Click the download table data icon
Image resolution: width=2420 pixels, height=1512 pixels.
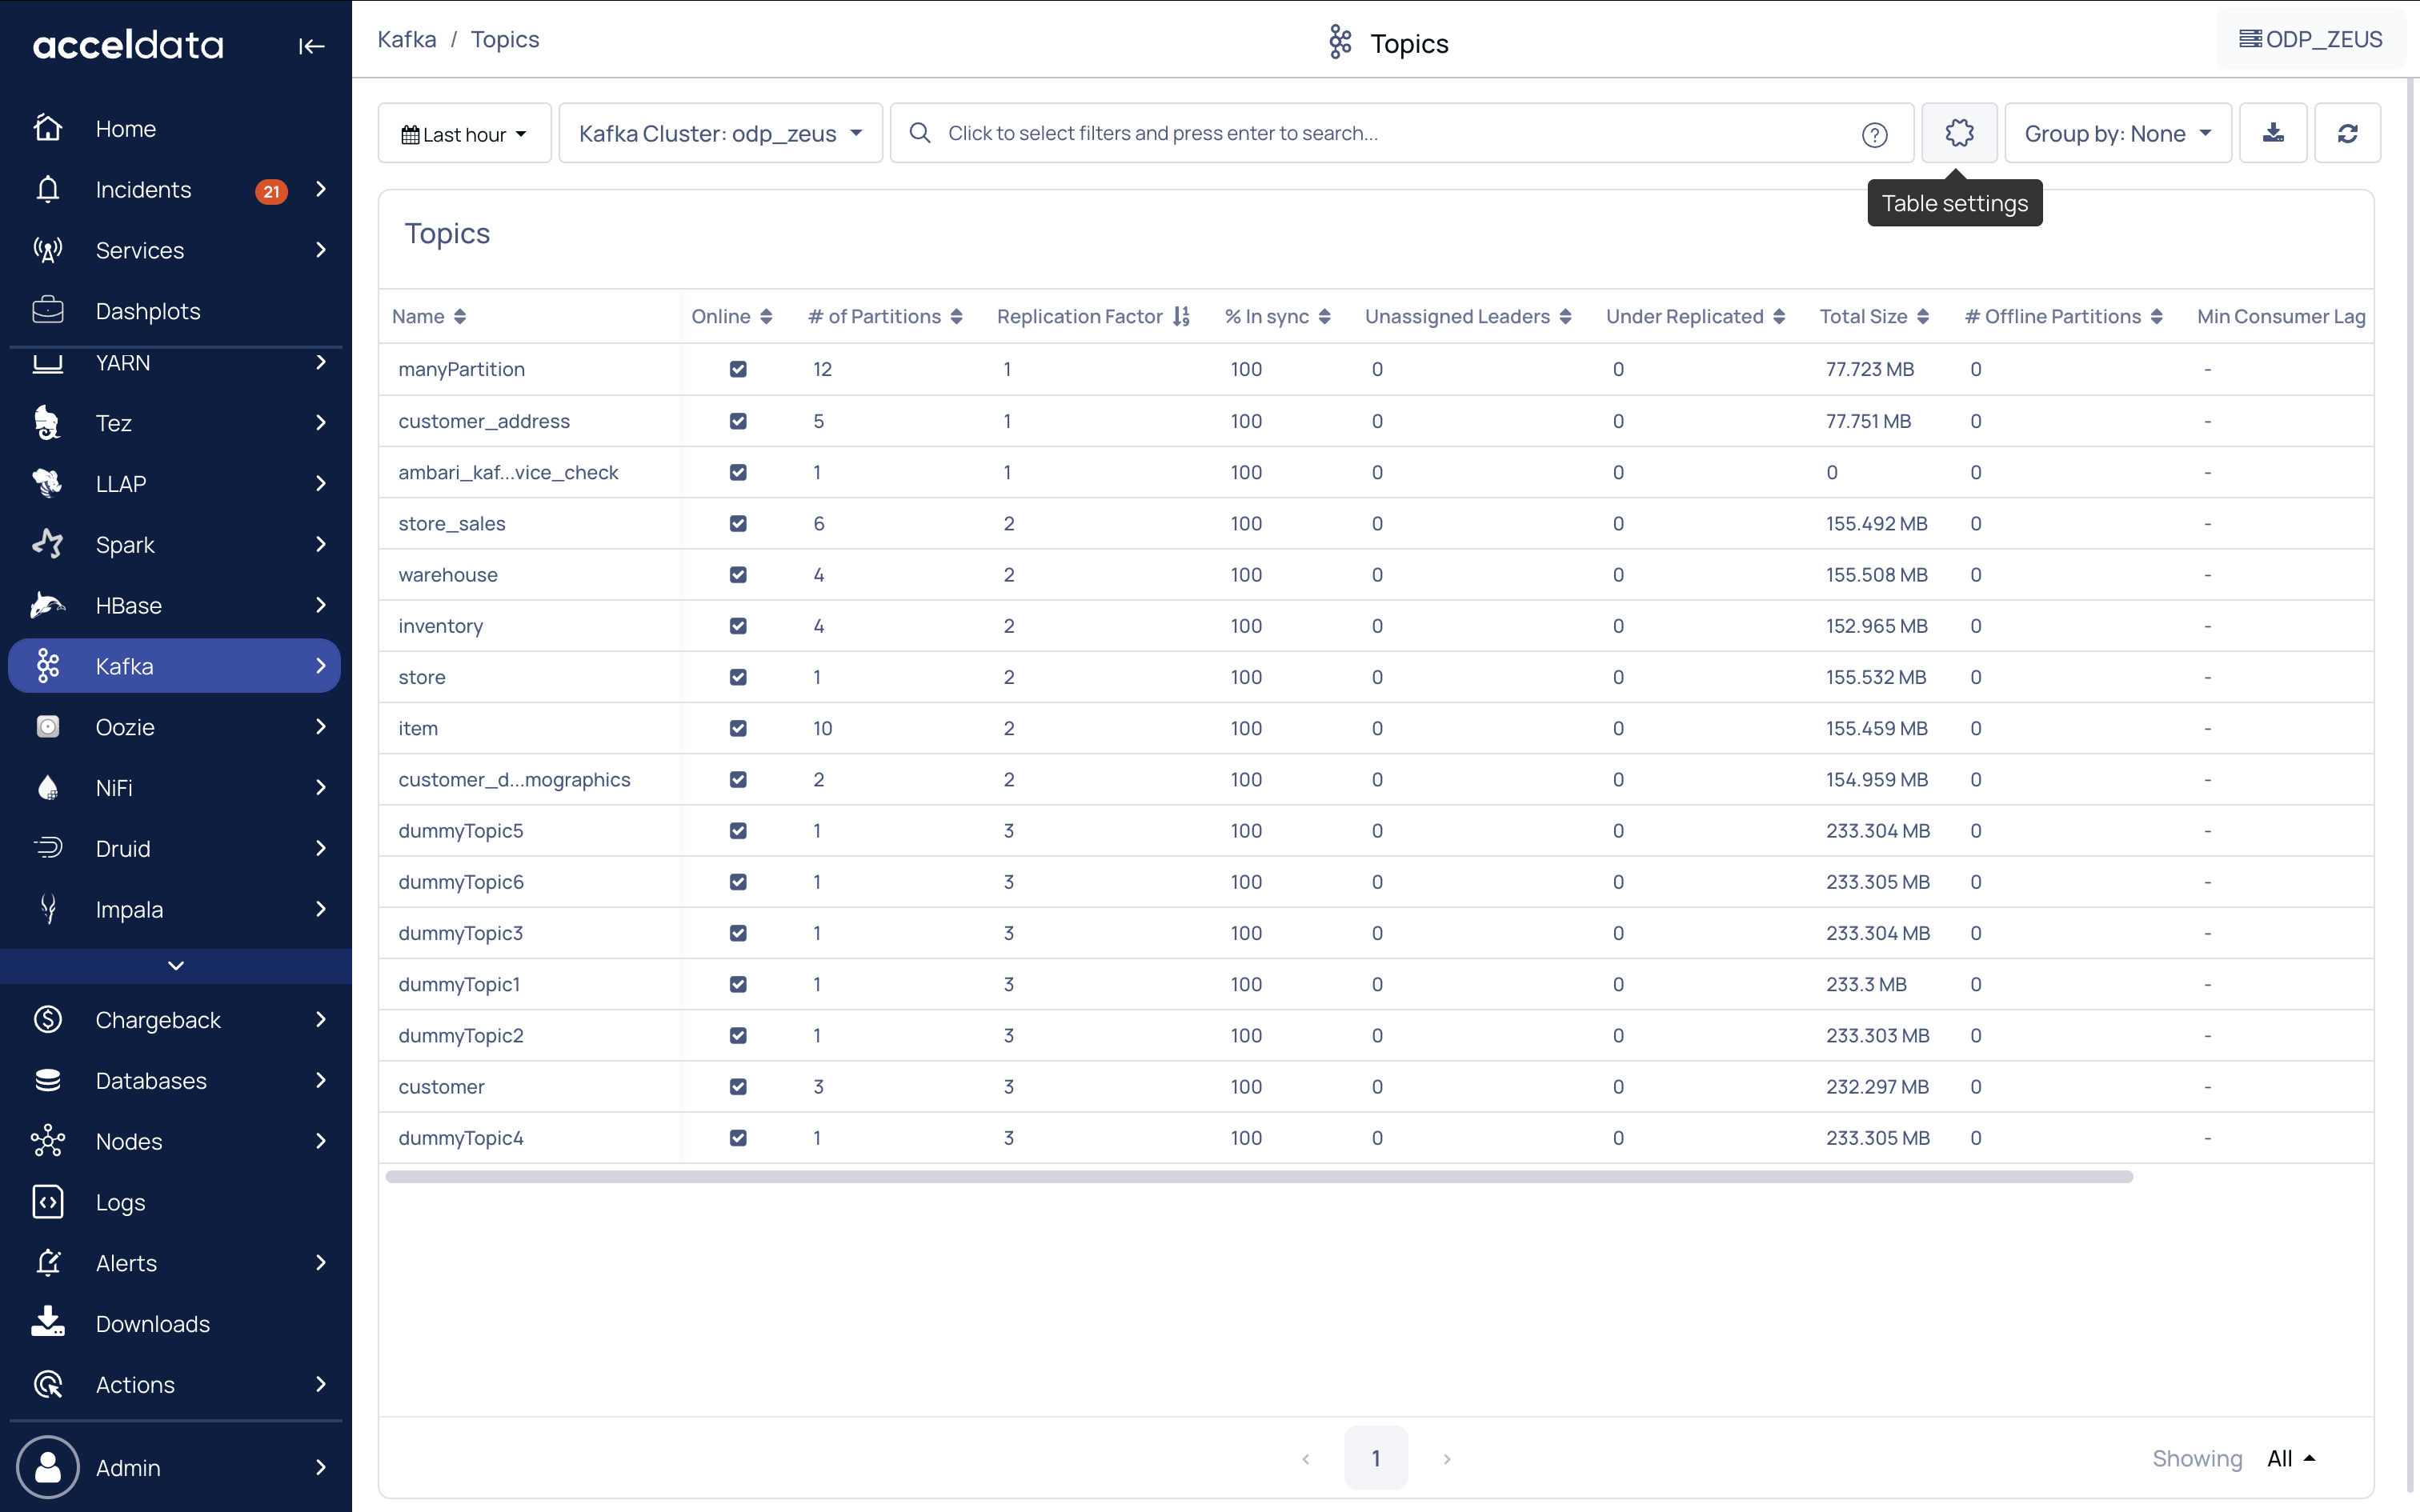(2272, 133)
